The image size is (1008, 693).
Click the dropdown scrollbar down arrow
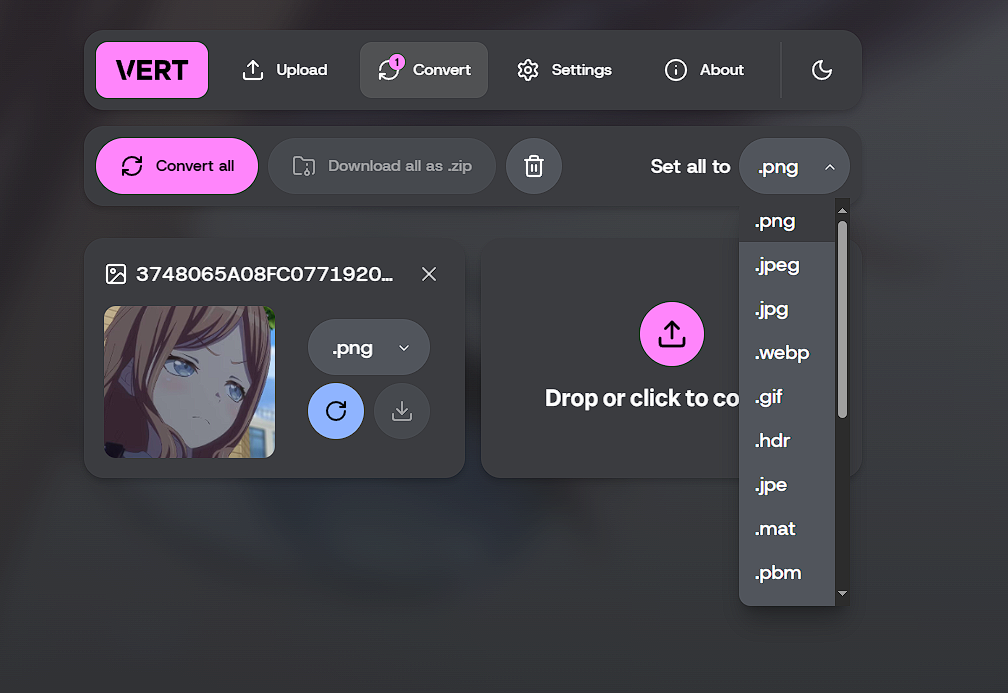click(x=842, y=593)
